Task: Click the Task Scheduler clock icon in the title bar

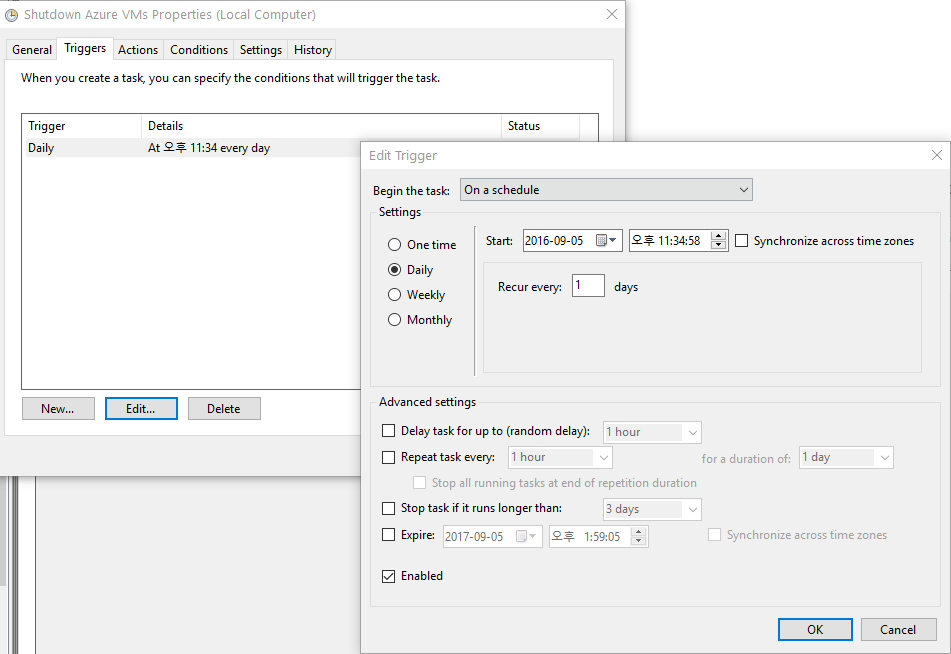Action: click(11, 15)
